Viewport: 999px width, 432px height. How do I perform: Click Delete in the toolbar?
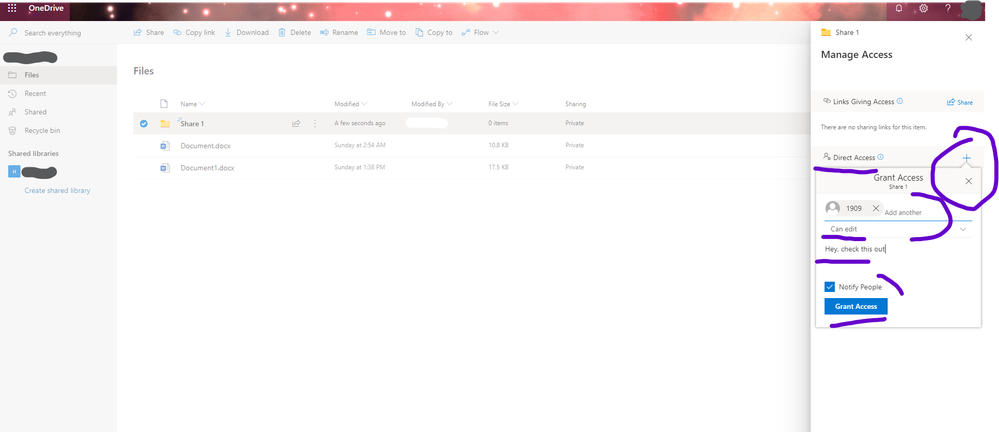294,32
